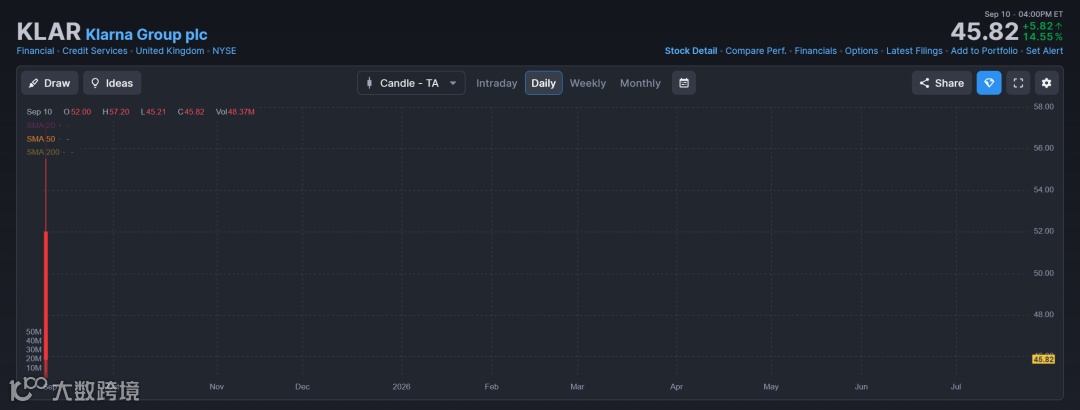Expand the Candle - TA chart type dropdown
The height and width of the screenshot is (410, 1080).
click(411, 83)
